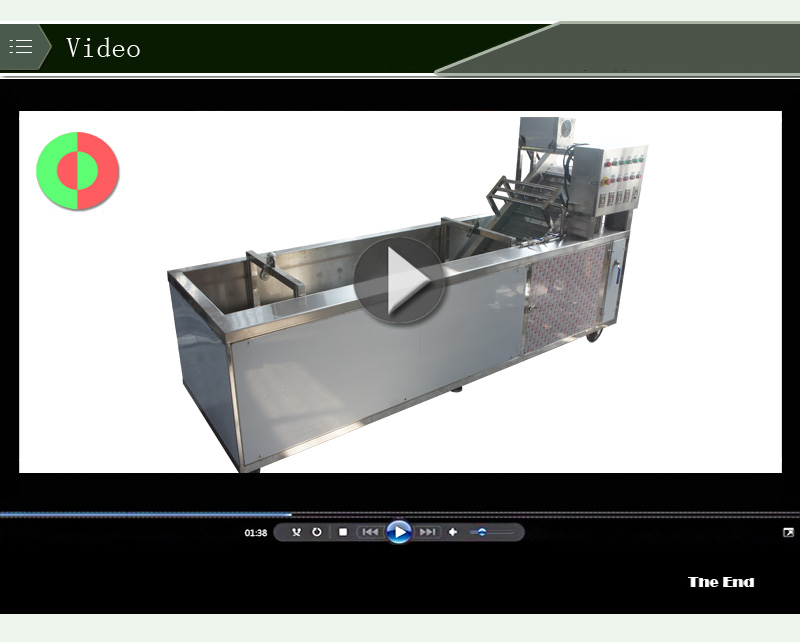Select the Stop playback icon

pyautogui.click(x=341, y=532)
